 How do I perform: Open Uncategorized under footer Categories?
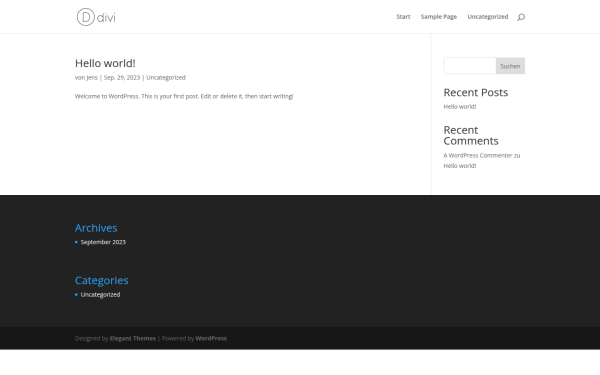pyautogui.click(x=100, y=295)
